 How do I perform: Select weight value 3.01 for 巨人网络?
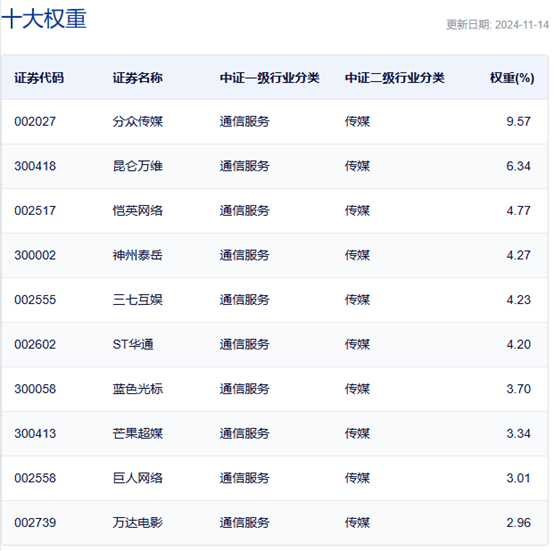[518, 478]
